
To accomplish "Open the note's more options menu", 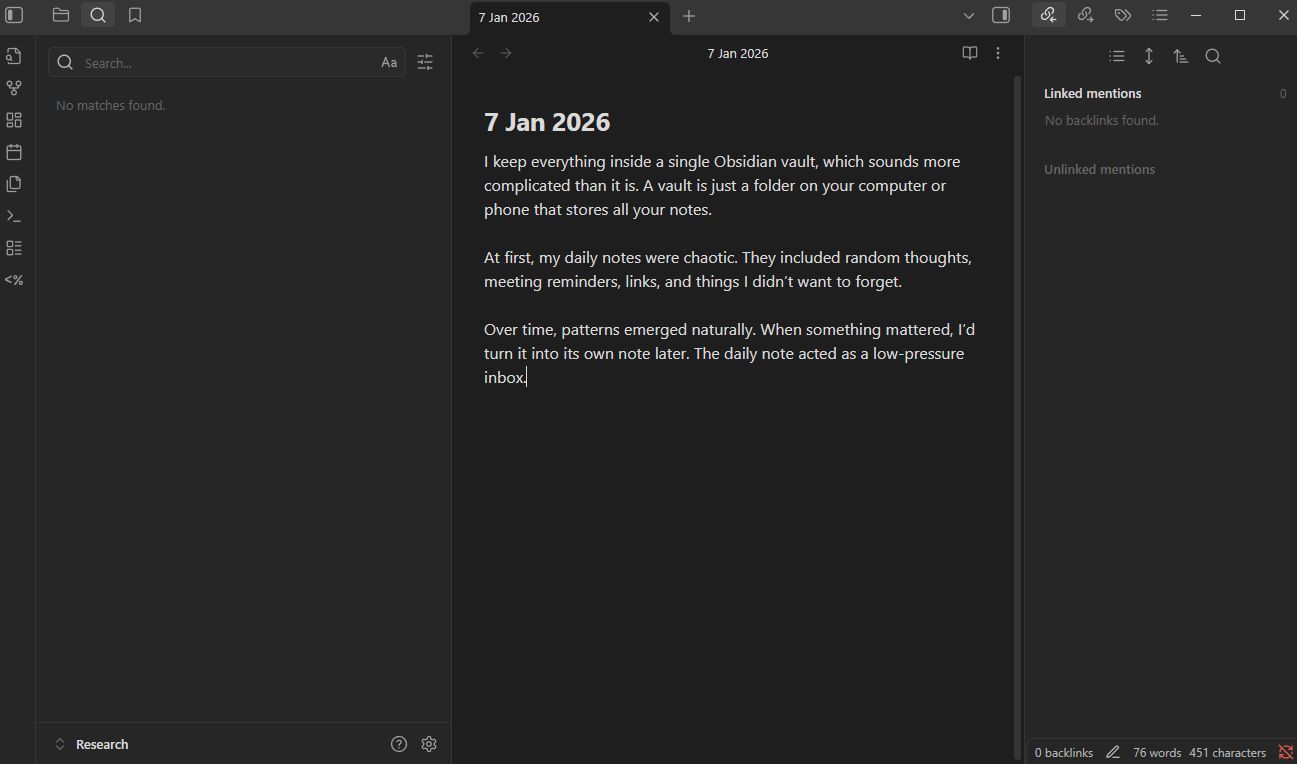I will click(x=998, y=53).
